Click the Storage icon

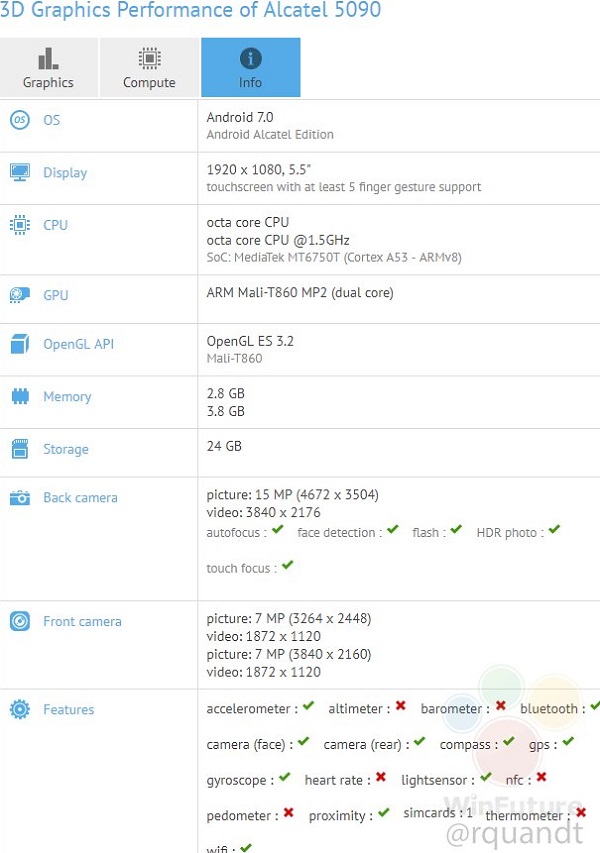[x=19, y=449]
